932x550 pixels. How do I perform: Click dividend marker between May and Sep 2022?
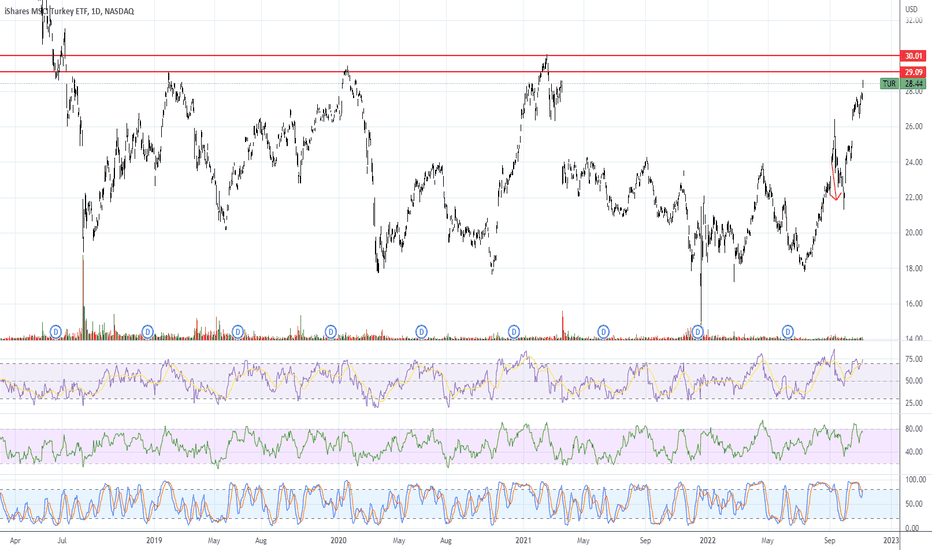pyautogui.click(x=788, y=331)
